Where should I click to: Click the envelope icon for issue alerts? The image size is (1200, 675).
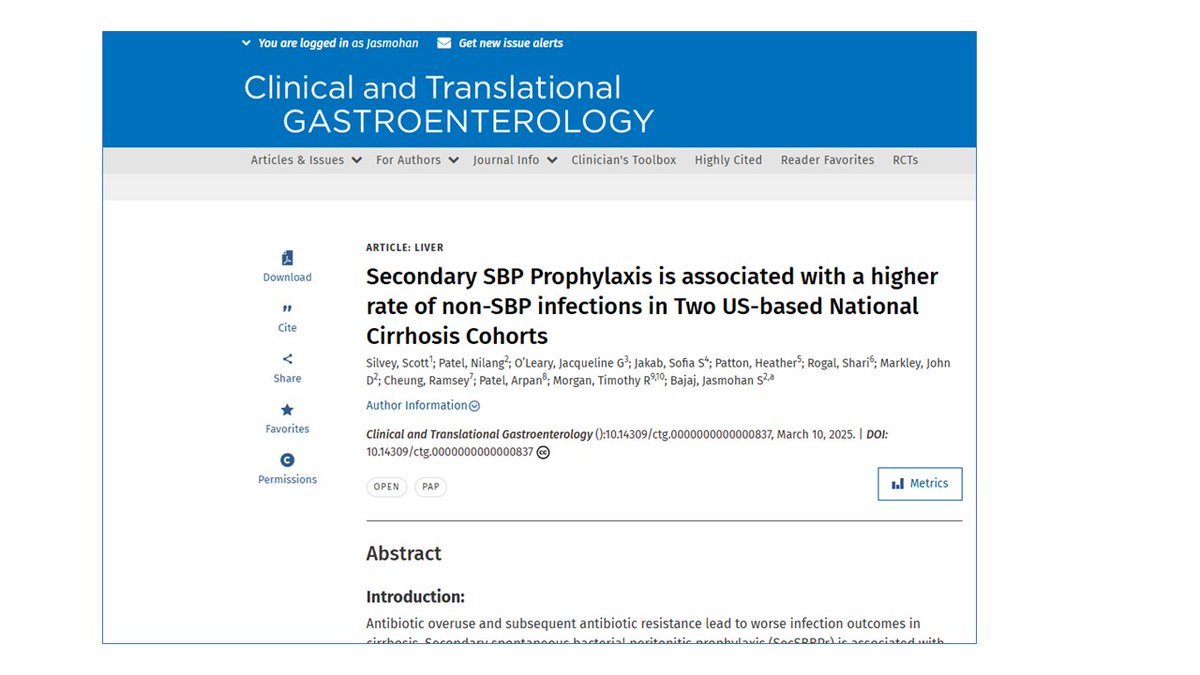(x=444, y=43)
